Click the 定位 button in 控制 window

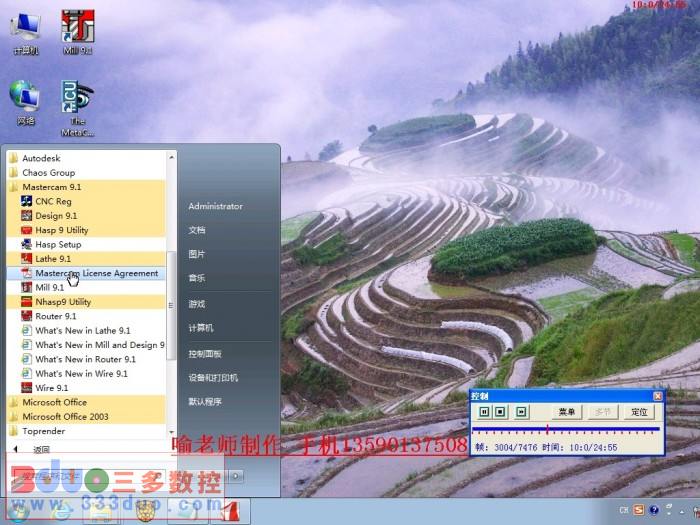tap(639, 412)
